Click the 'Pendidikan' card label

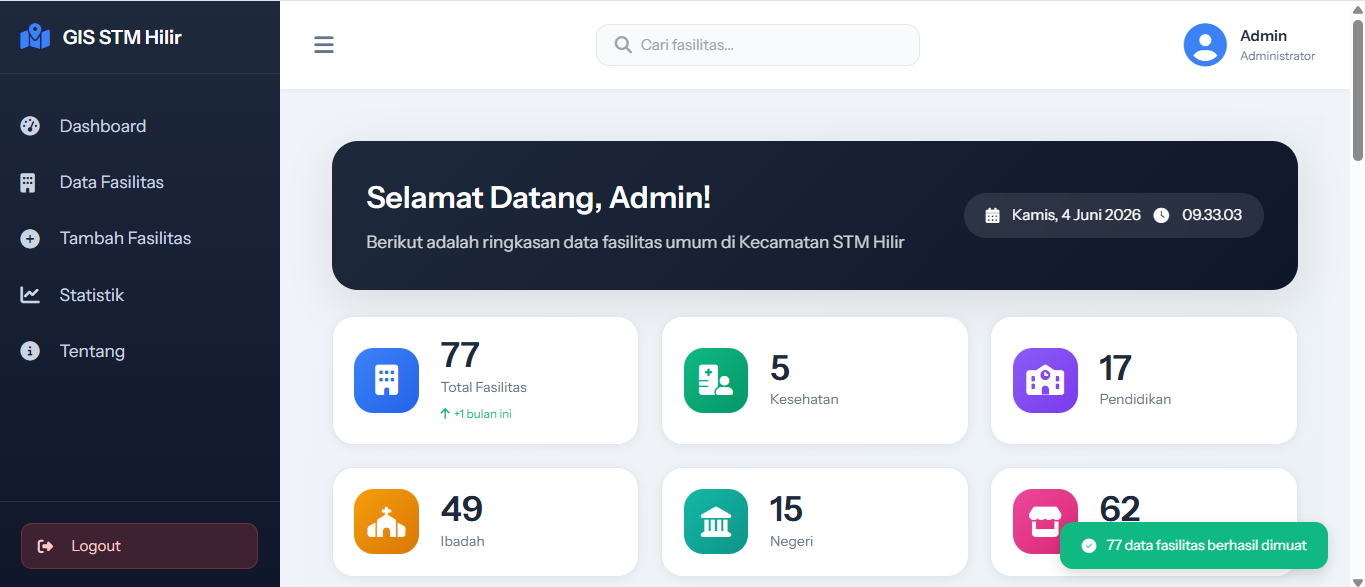pos(1135,399)
